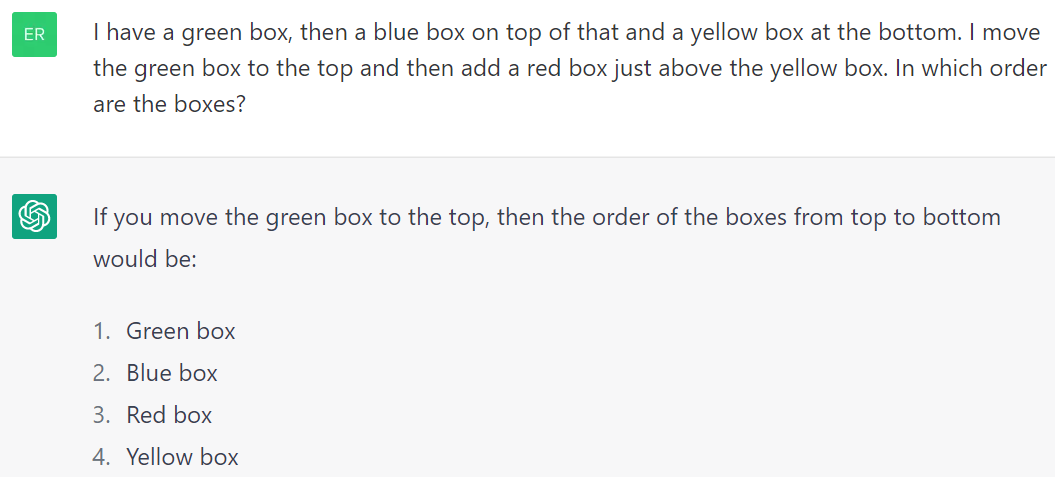
Task: Select the "Red box" list item
Action: [x=169, y=415]
